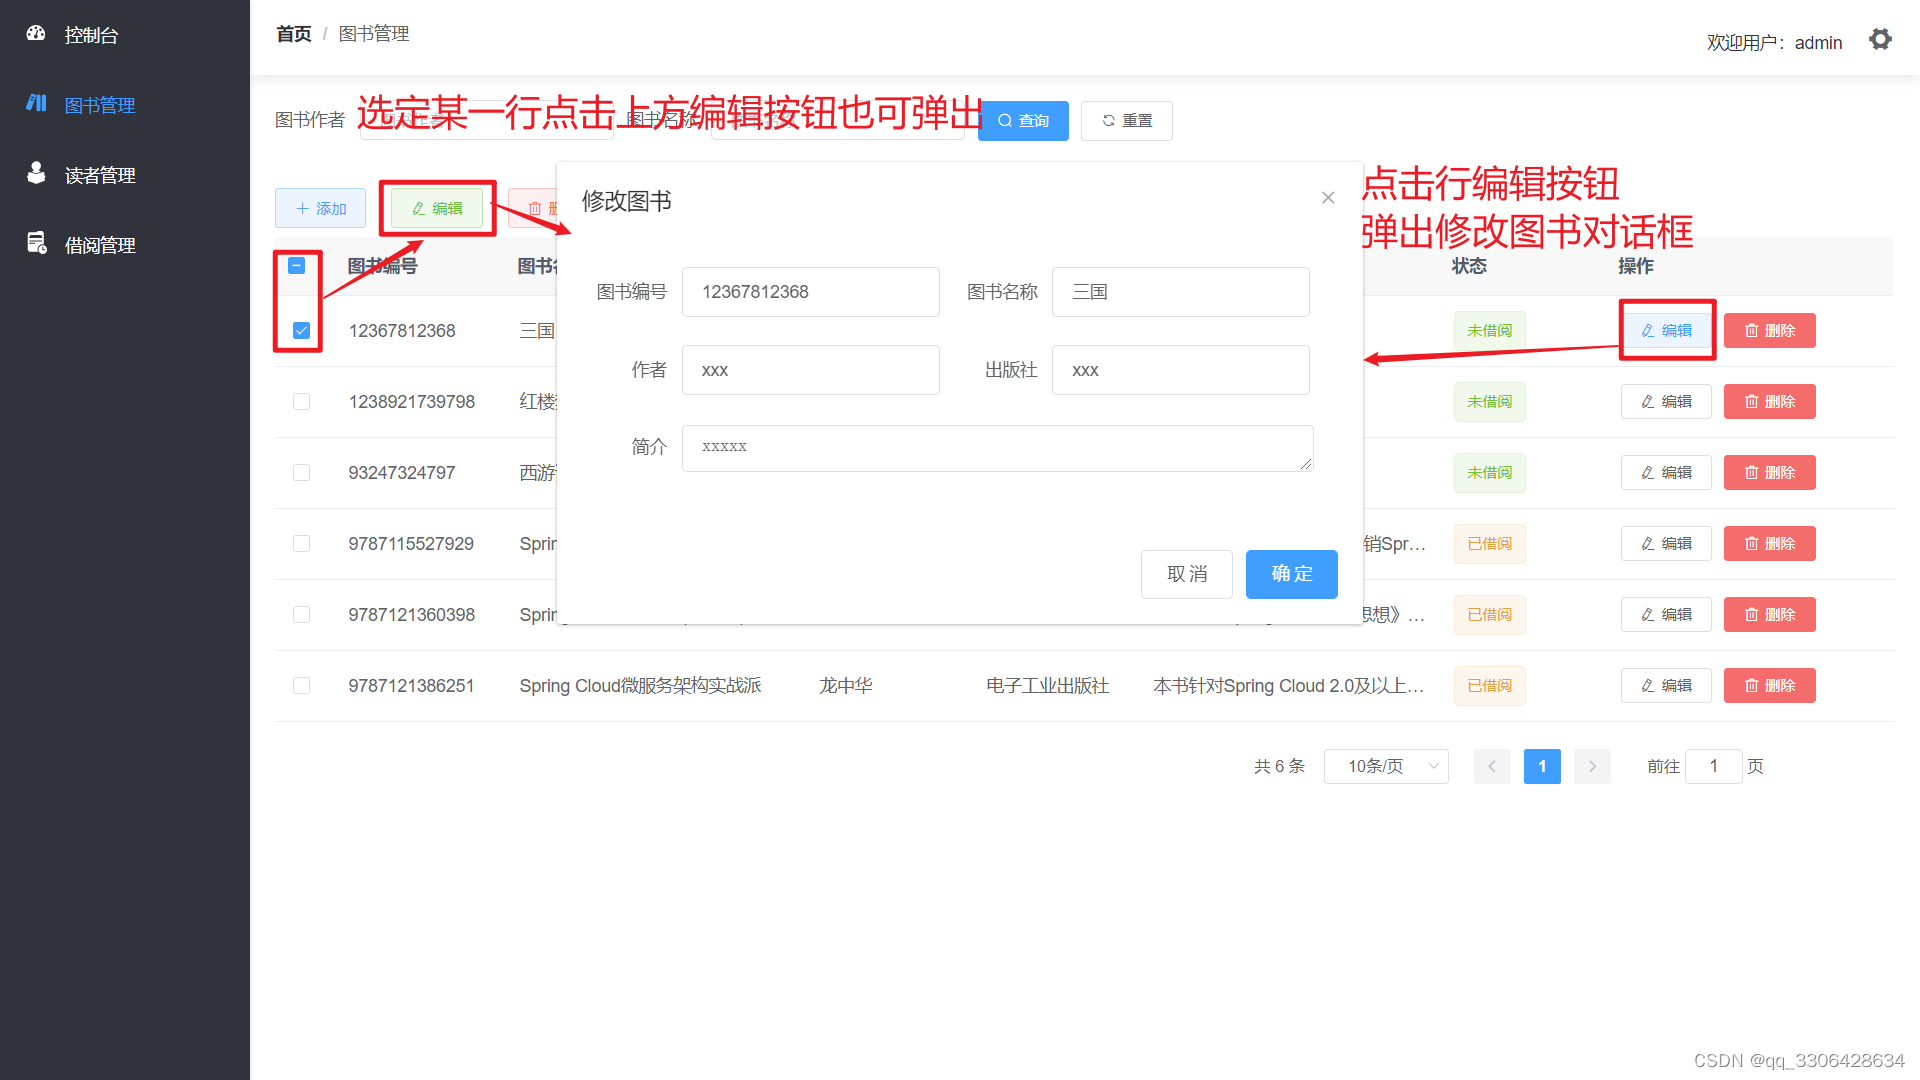Click the 简介 textarea in dialog

[x=998, y=448]
